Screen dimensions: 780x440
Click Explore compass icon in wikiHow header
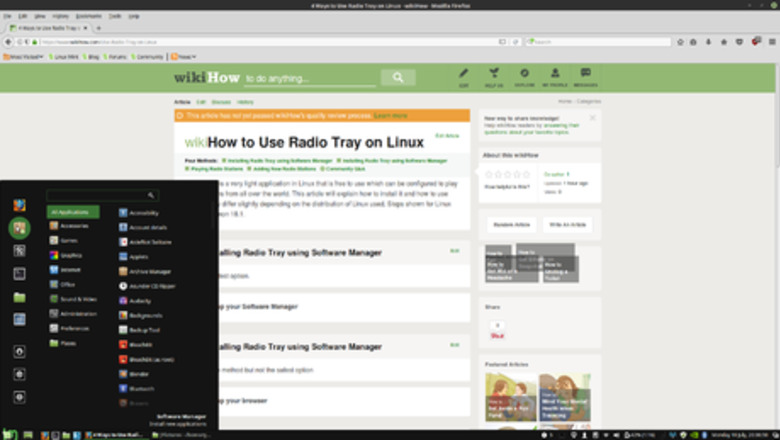point(524,78)
